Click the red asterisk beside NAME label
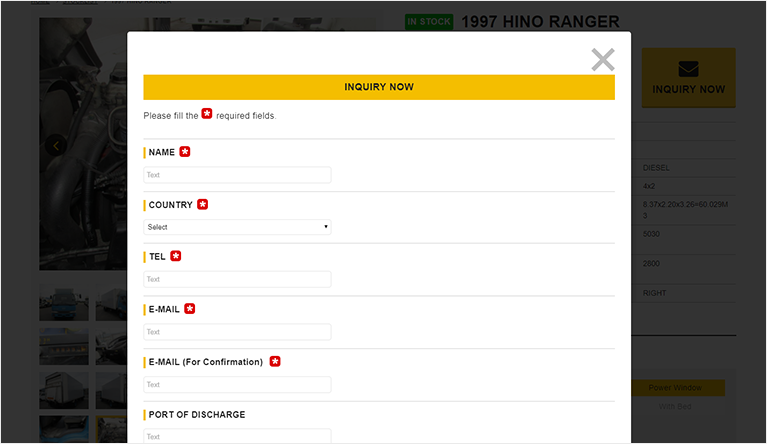The height and width of the screenshot is (444, 767). 185,152
